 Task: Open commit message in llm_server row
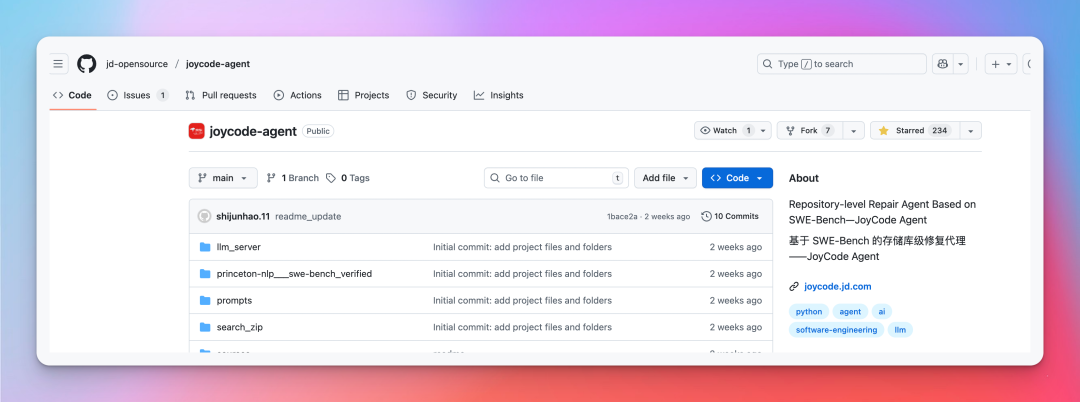pos(522,246)
